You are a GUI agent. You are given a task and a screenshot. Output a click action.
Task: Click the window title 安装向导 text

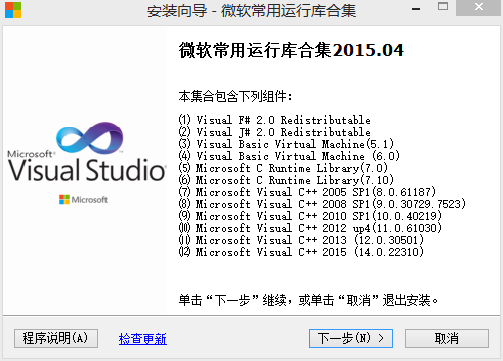177,11
